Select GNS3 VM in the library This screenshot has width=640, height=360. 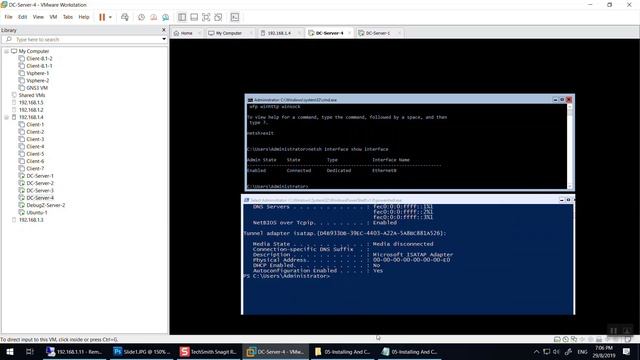point(37,88)
